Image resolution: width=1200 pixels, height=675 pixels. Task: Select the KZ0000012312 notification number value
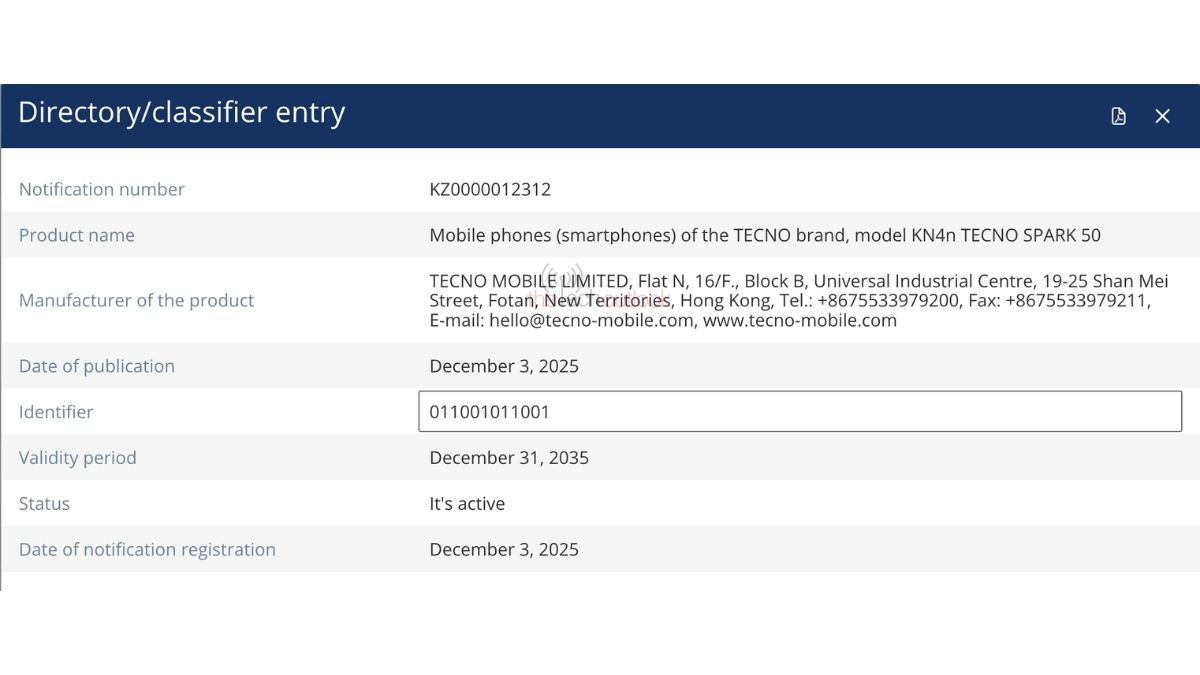tap(490, 189)
